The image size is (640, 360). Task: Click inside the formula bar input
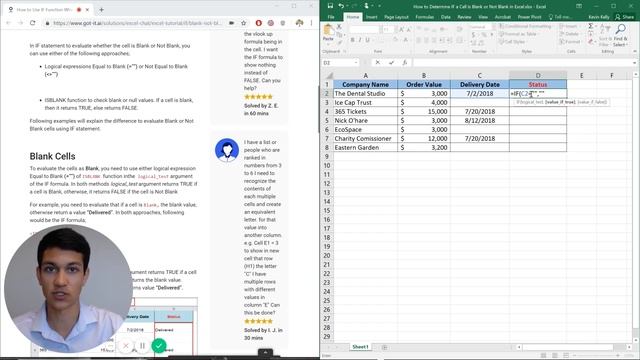tap(522, 62)
